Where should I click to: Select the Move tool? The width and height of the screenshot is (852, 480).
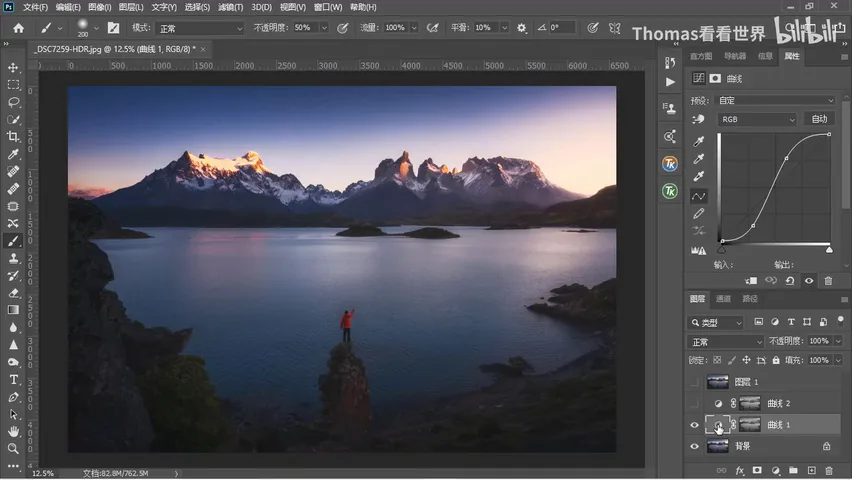(14, 67)
